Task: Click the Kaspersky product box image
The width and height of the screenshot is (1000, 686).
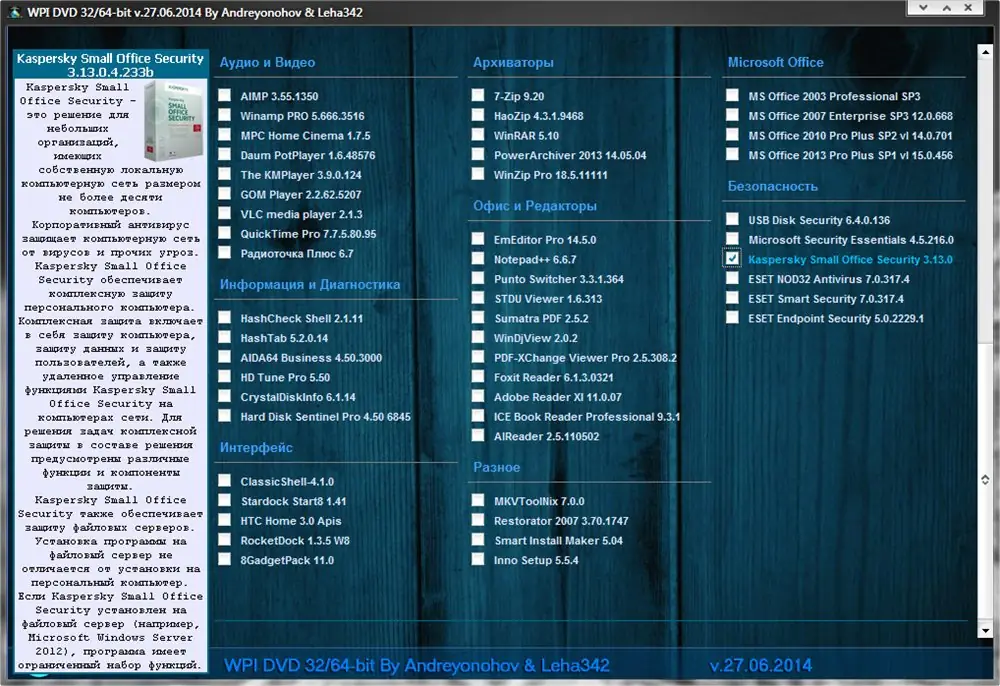Action: coord(173,120)
